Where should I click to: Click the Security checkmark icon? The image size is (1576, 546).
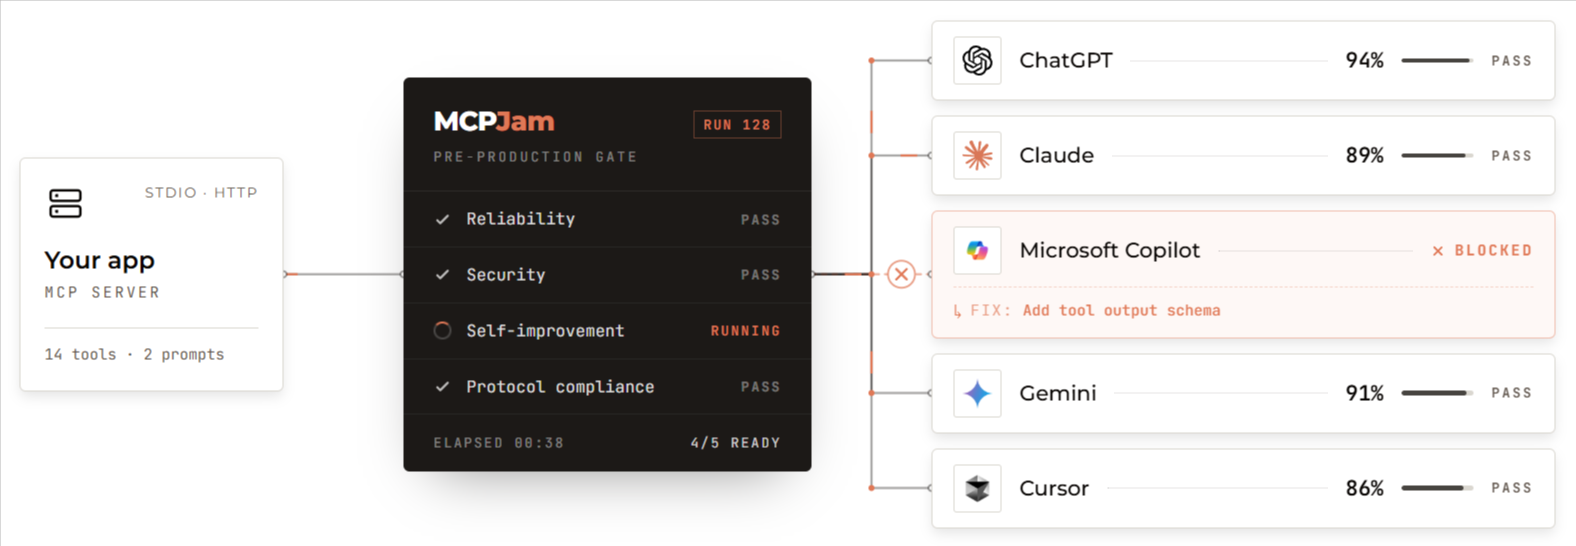[x=442, y=274]
